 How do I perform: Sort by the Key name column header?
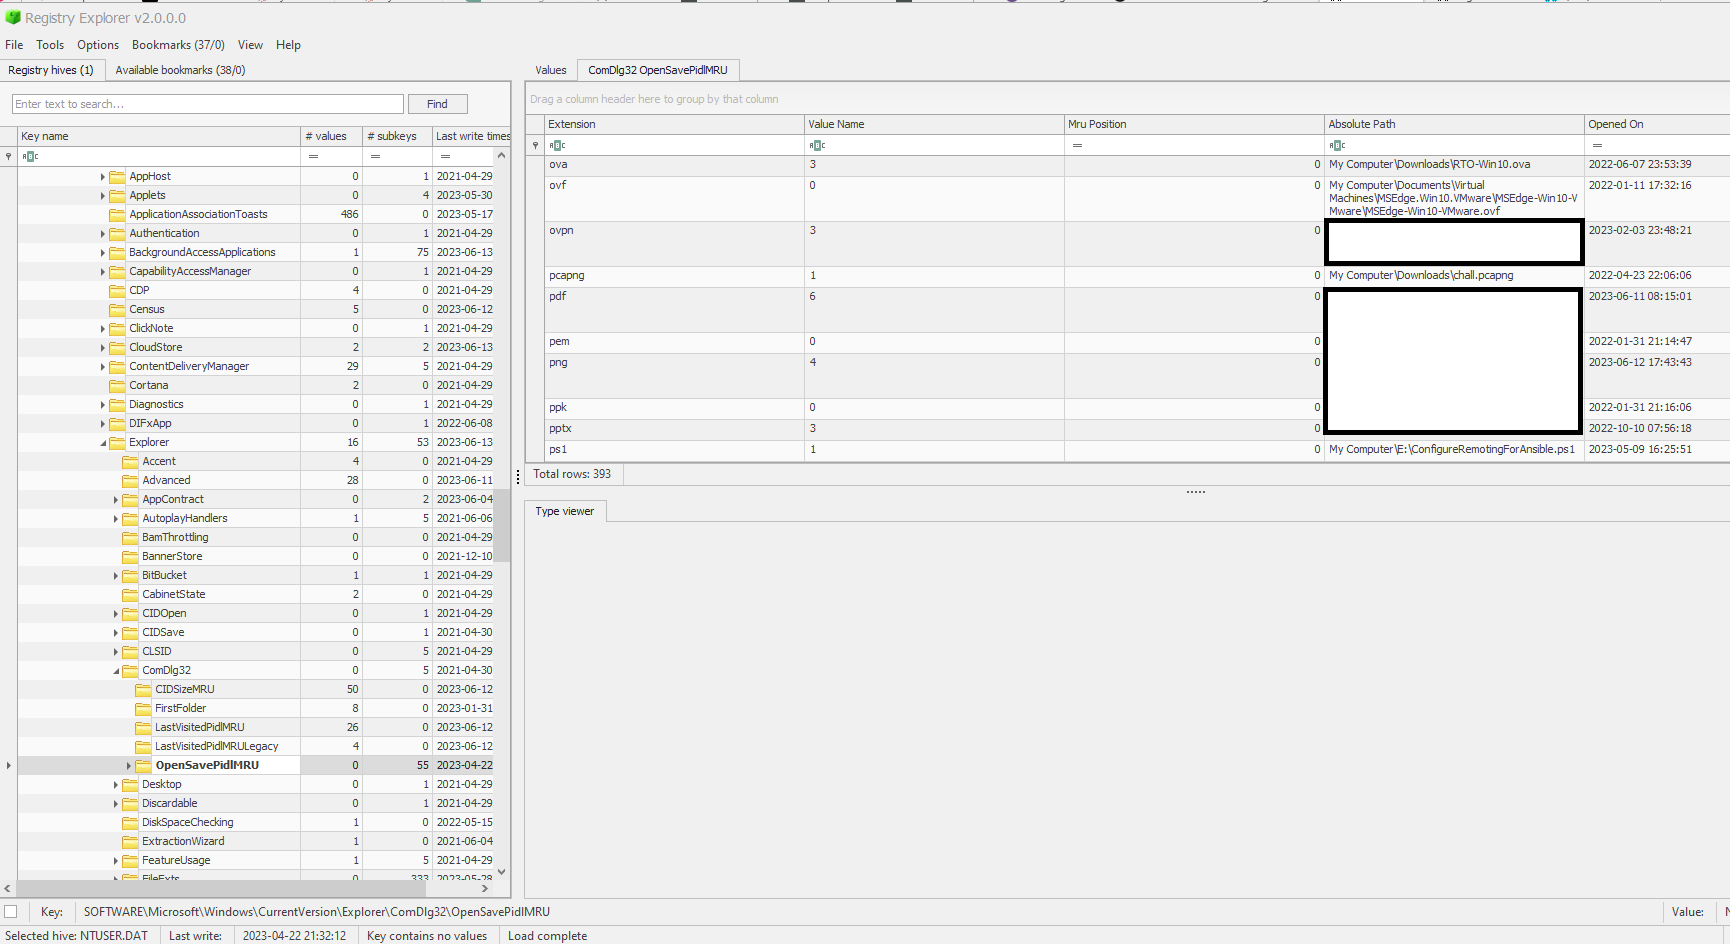(x=159, y=136)
